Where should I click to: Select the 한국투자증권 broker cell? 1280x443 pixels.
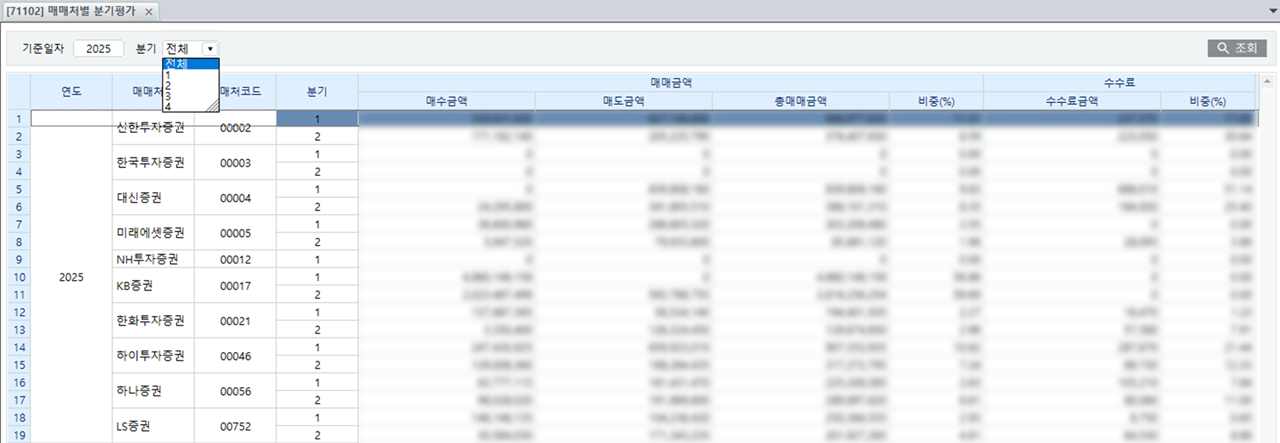click(153, 162)
